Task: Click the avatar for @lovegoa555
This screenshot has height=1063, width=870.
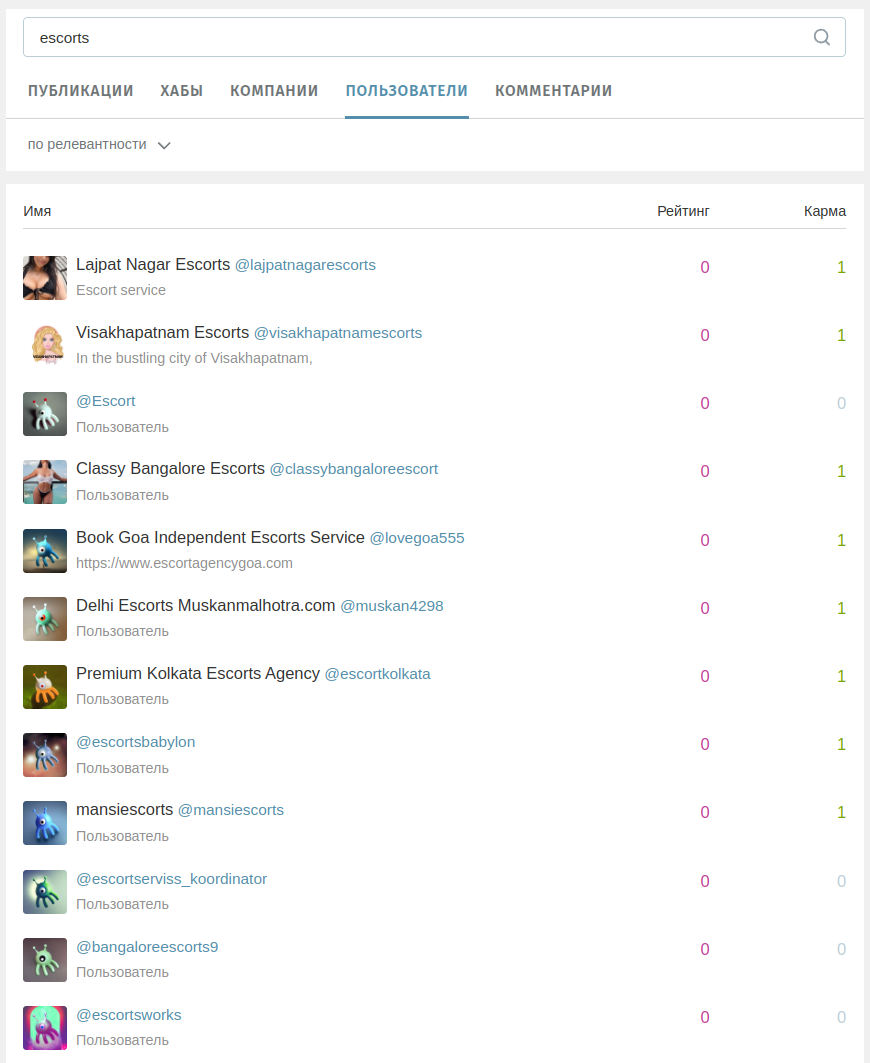Action: [x=45, y=550]
